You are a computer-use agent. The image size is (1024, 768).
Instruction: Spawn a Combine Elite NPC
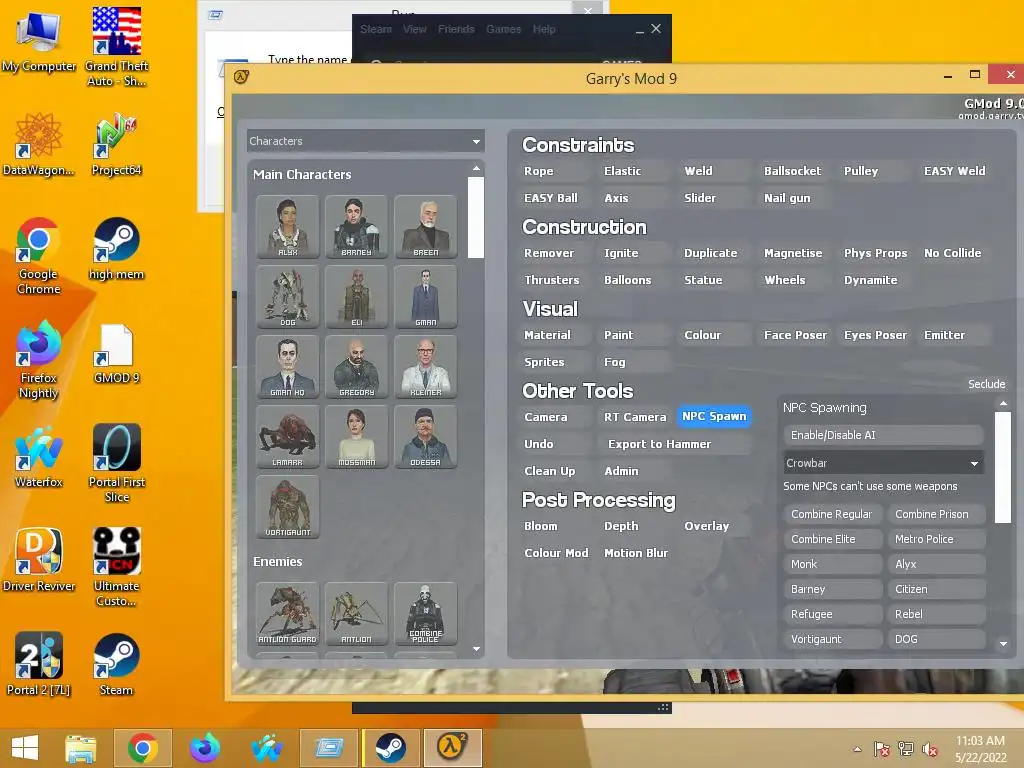coord(833,539)
